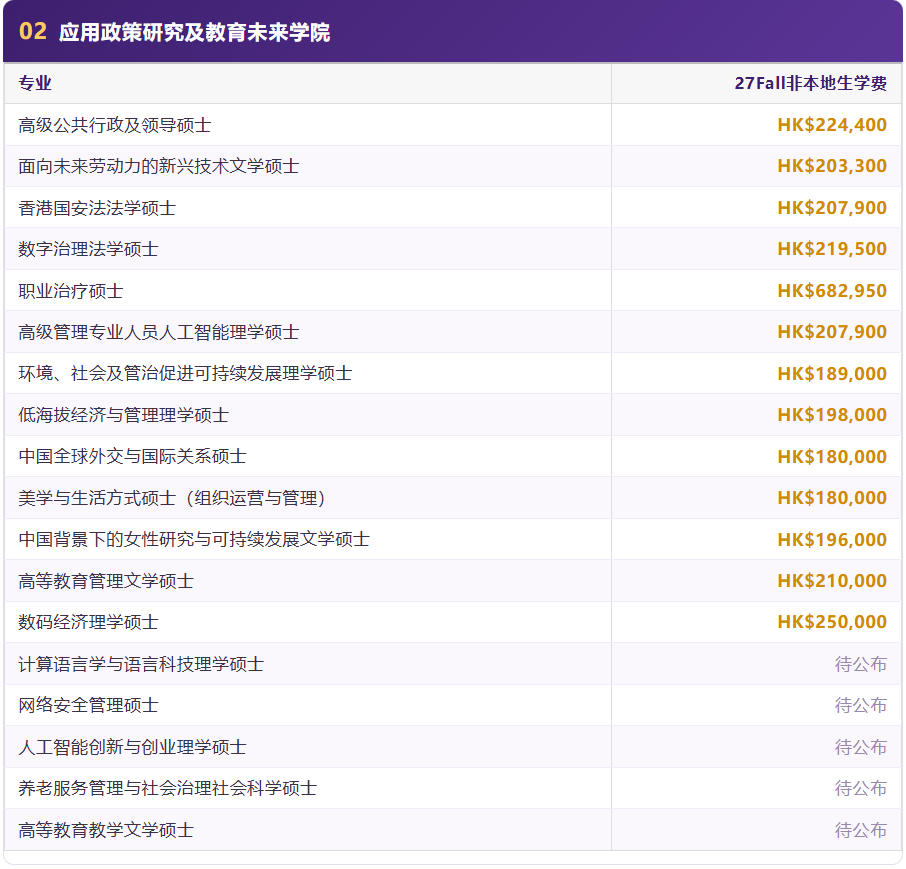This screenshot has height=869, width=906.
Task: Click the fee HK$219,500
Action: point(832,249)
